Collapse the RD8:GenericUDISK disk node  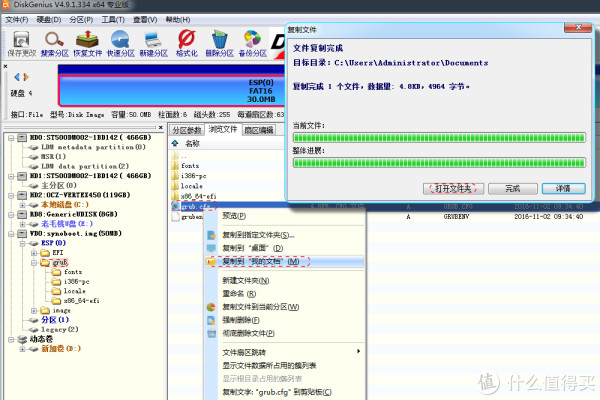pos(11,214)
